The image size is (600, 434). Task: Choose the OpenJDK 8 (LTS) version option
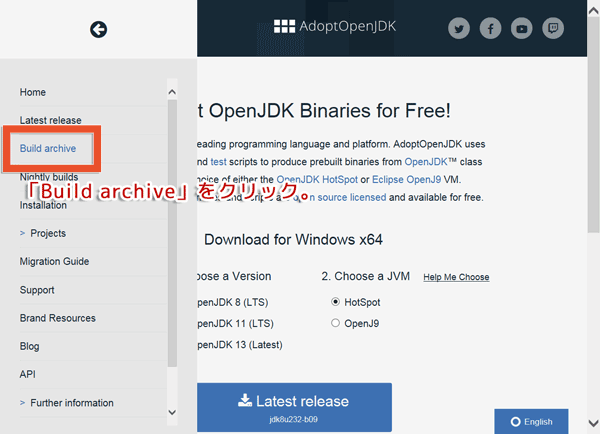(233, 302)
